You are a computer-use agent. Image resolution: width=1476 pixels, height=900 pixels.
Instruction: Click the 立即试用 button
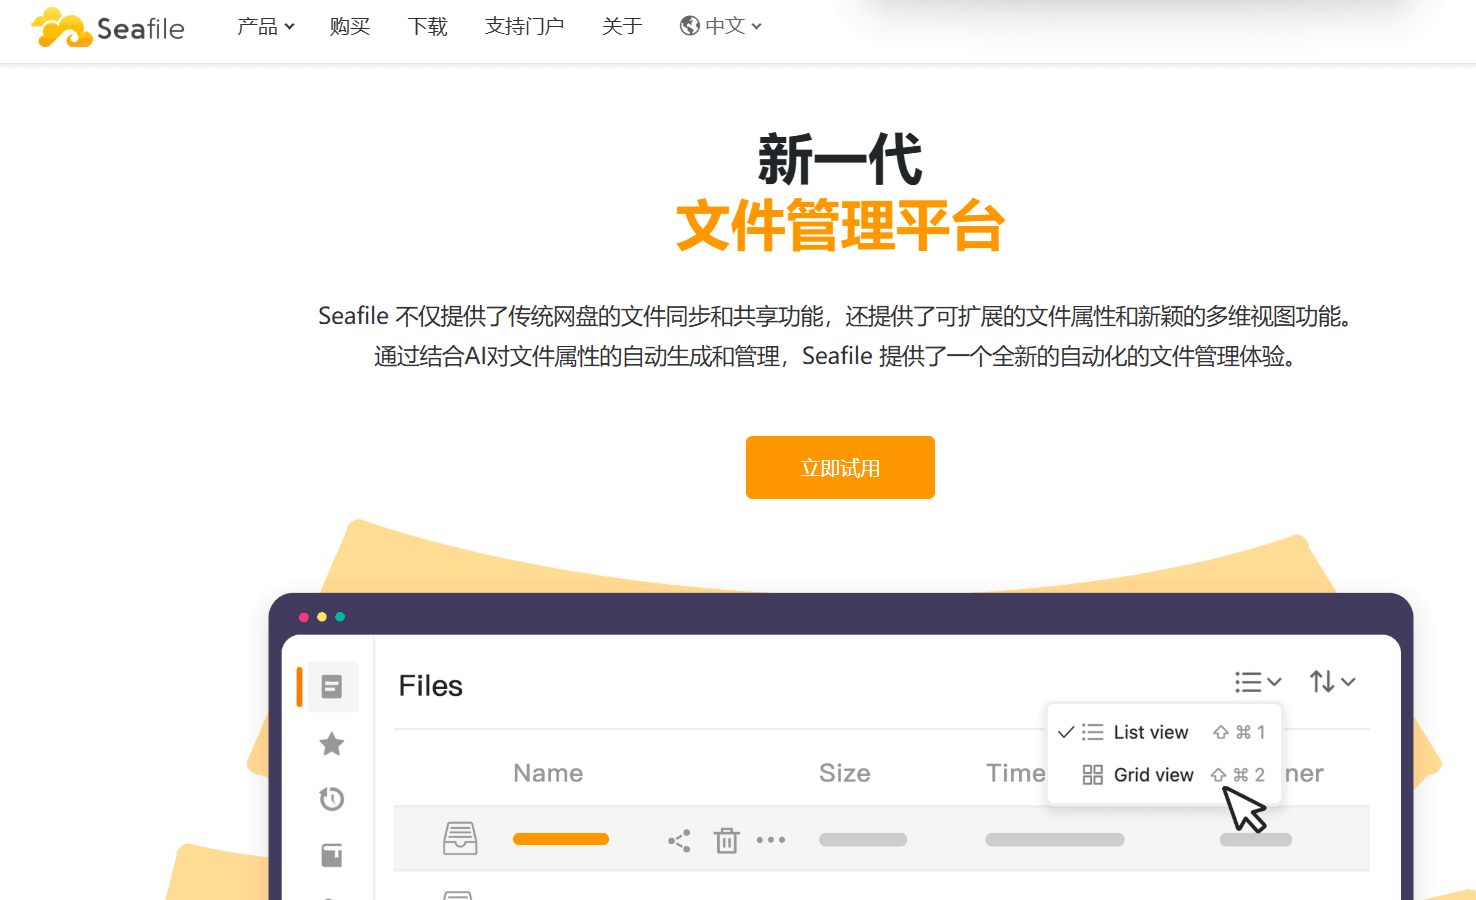(x=840, y=467)
